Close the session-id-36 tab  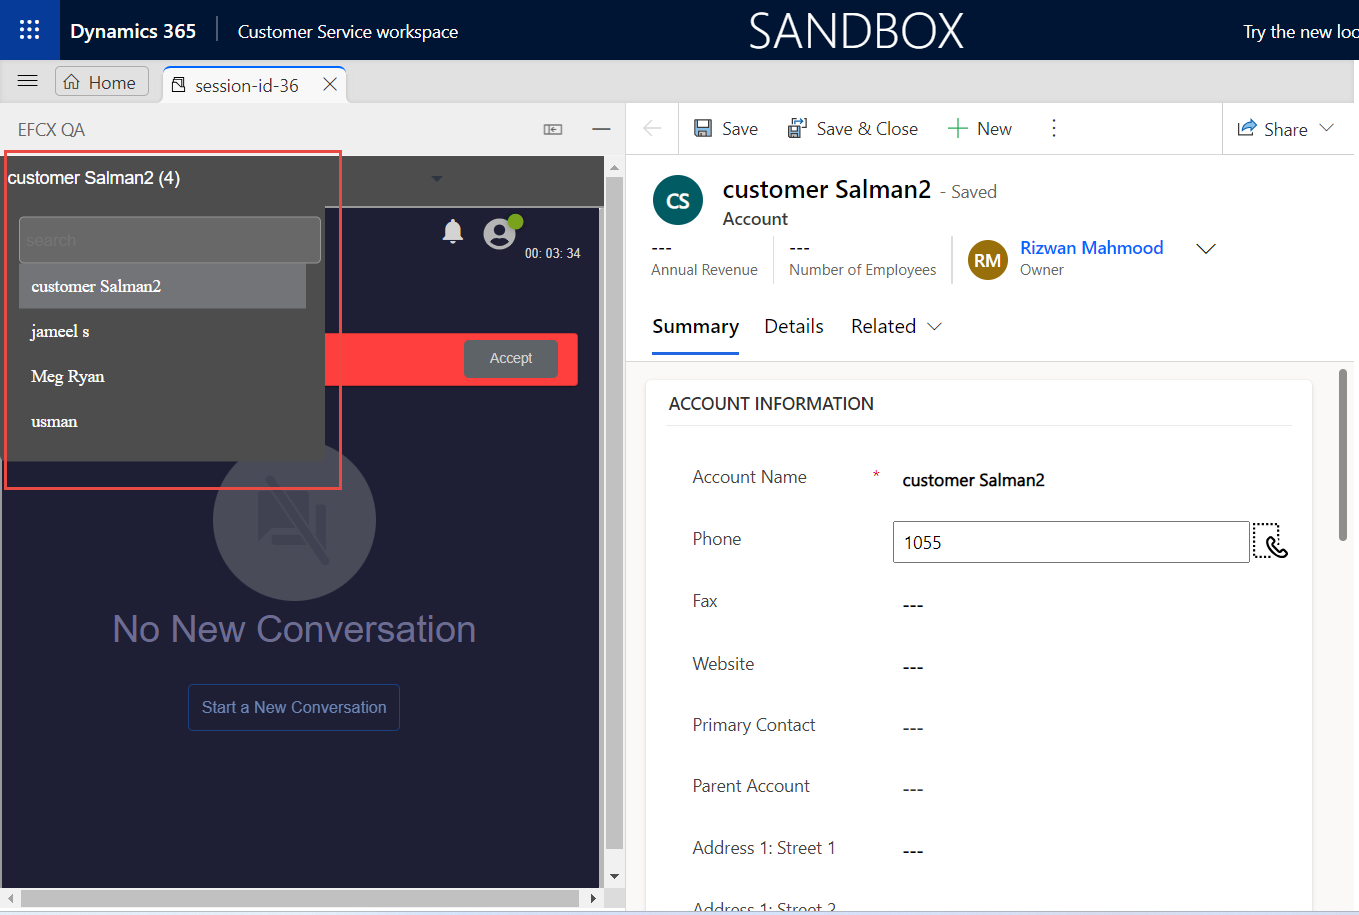pos(329,85)
